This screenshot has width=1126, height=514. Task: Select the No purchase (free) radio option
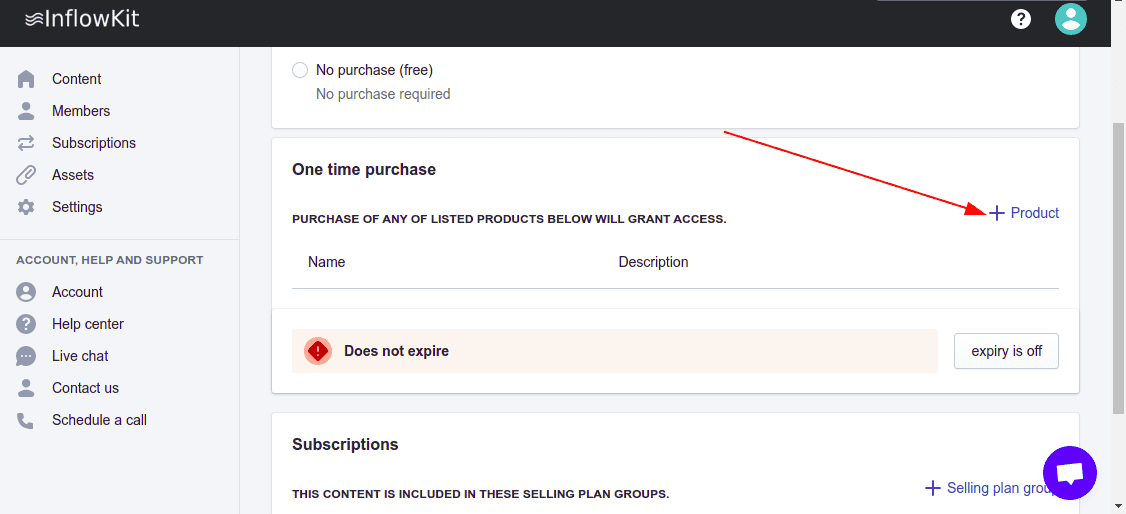[300, 70]
